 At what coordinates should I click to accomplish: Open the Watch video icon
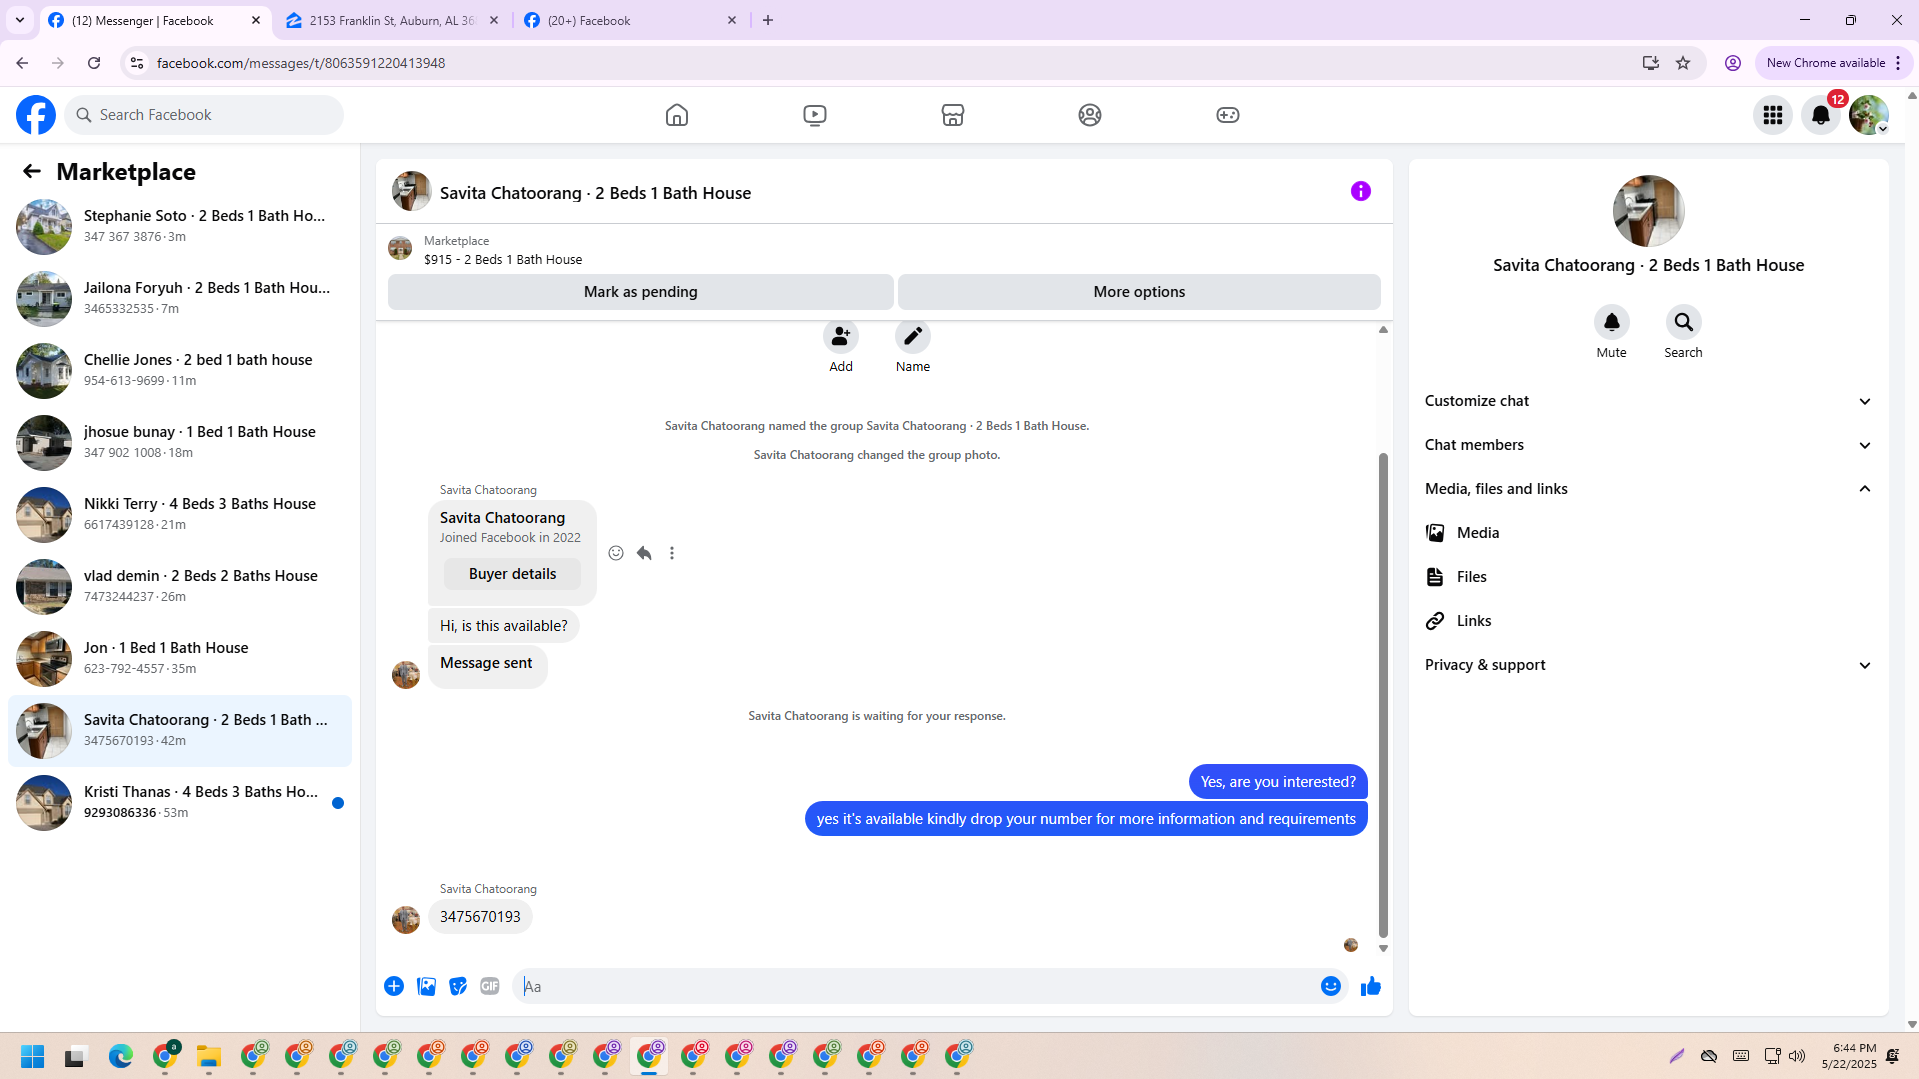tap(815, 115)
